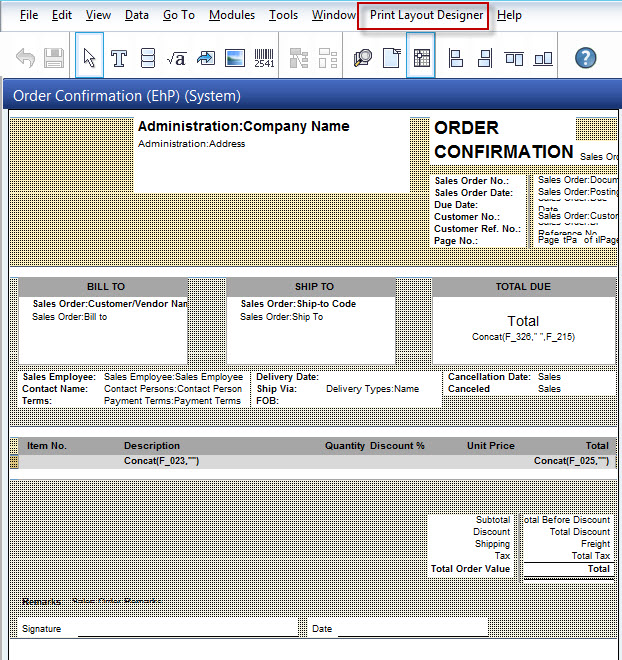Open the Edit menu
The image size is (622, 660).
point(62,15)
